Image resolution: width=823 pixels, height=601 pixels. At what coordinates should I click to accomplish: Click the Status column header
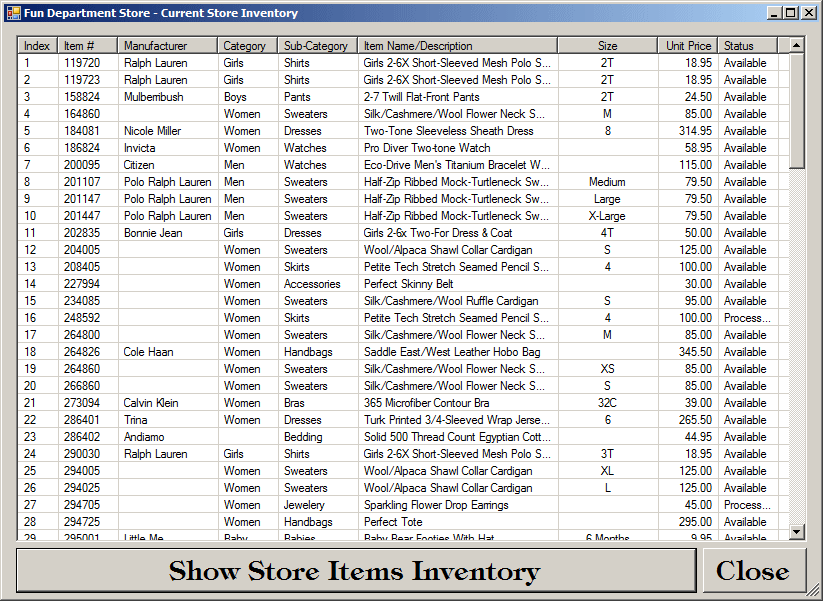point(748,46)
